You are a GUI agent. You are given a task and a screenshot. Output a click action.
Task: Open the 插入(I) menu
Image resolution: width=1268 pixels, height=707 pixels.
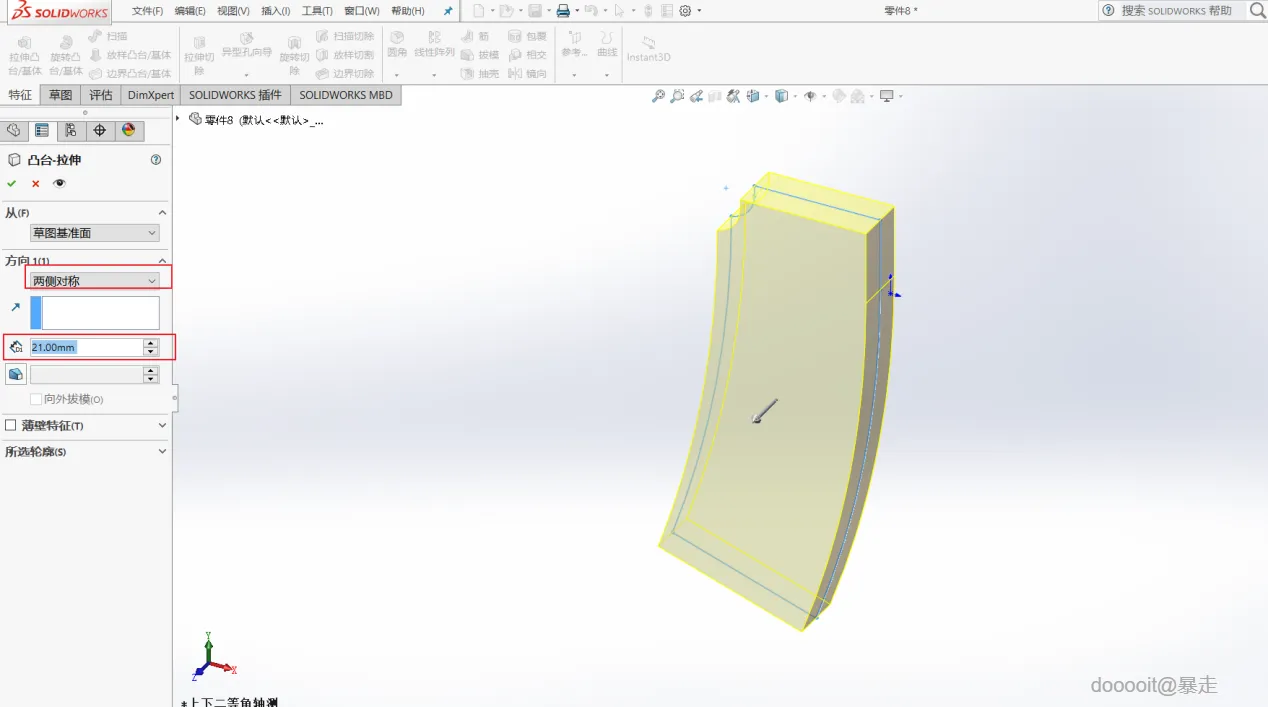275,11
